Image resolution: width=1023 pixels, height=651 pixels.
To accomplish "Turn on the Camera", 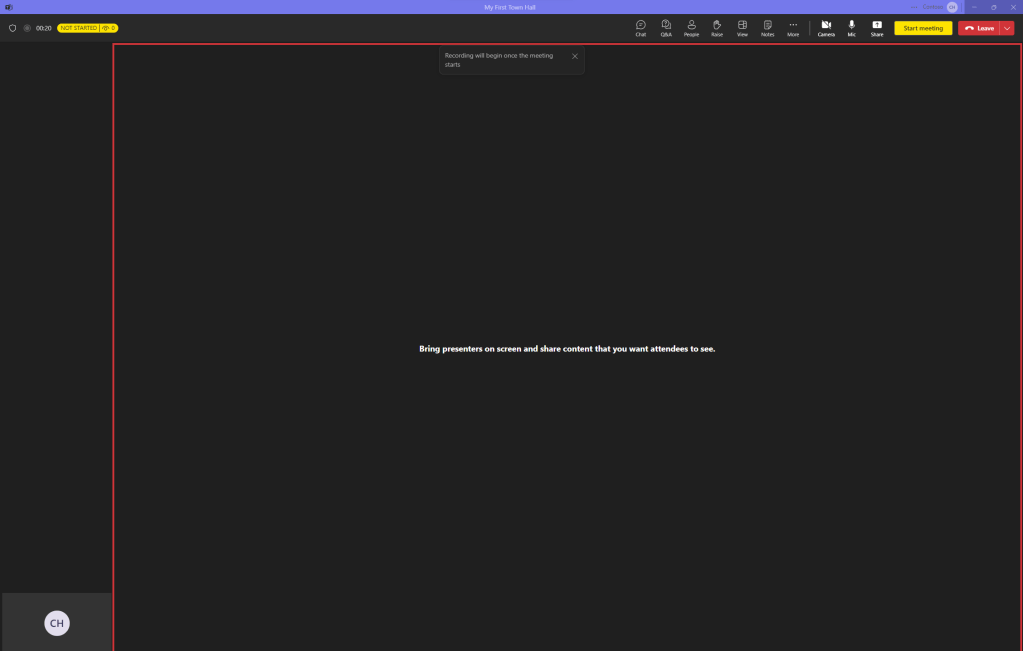I will (x=826, y=27).
